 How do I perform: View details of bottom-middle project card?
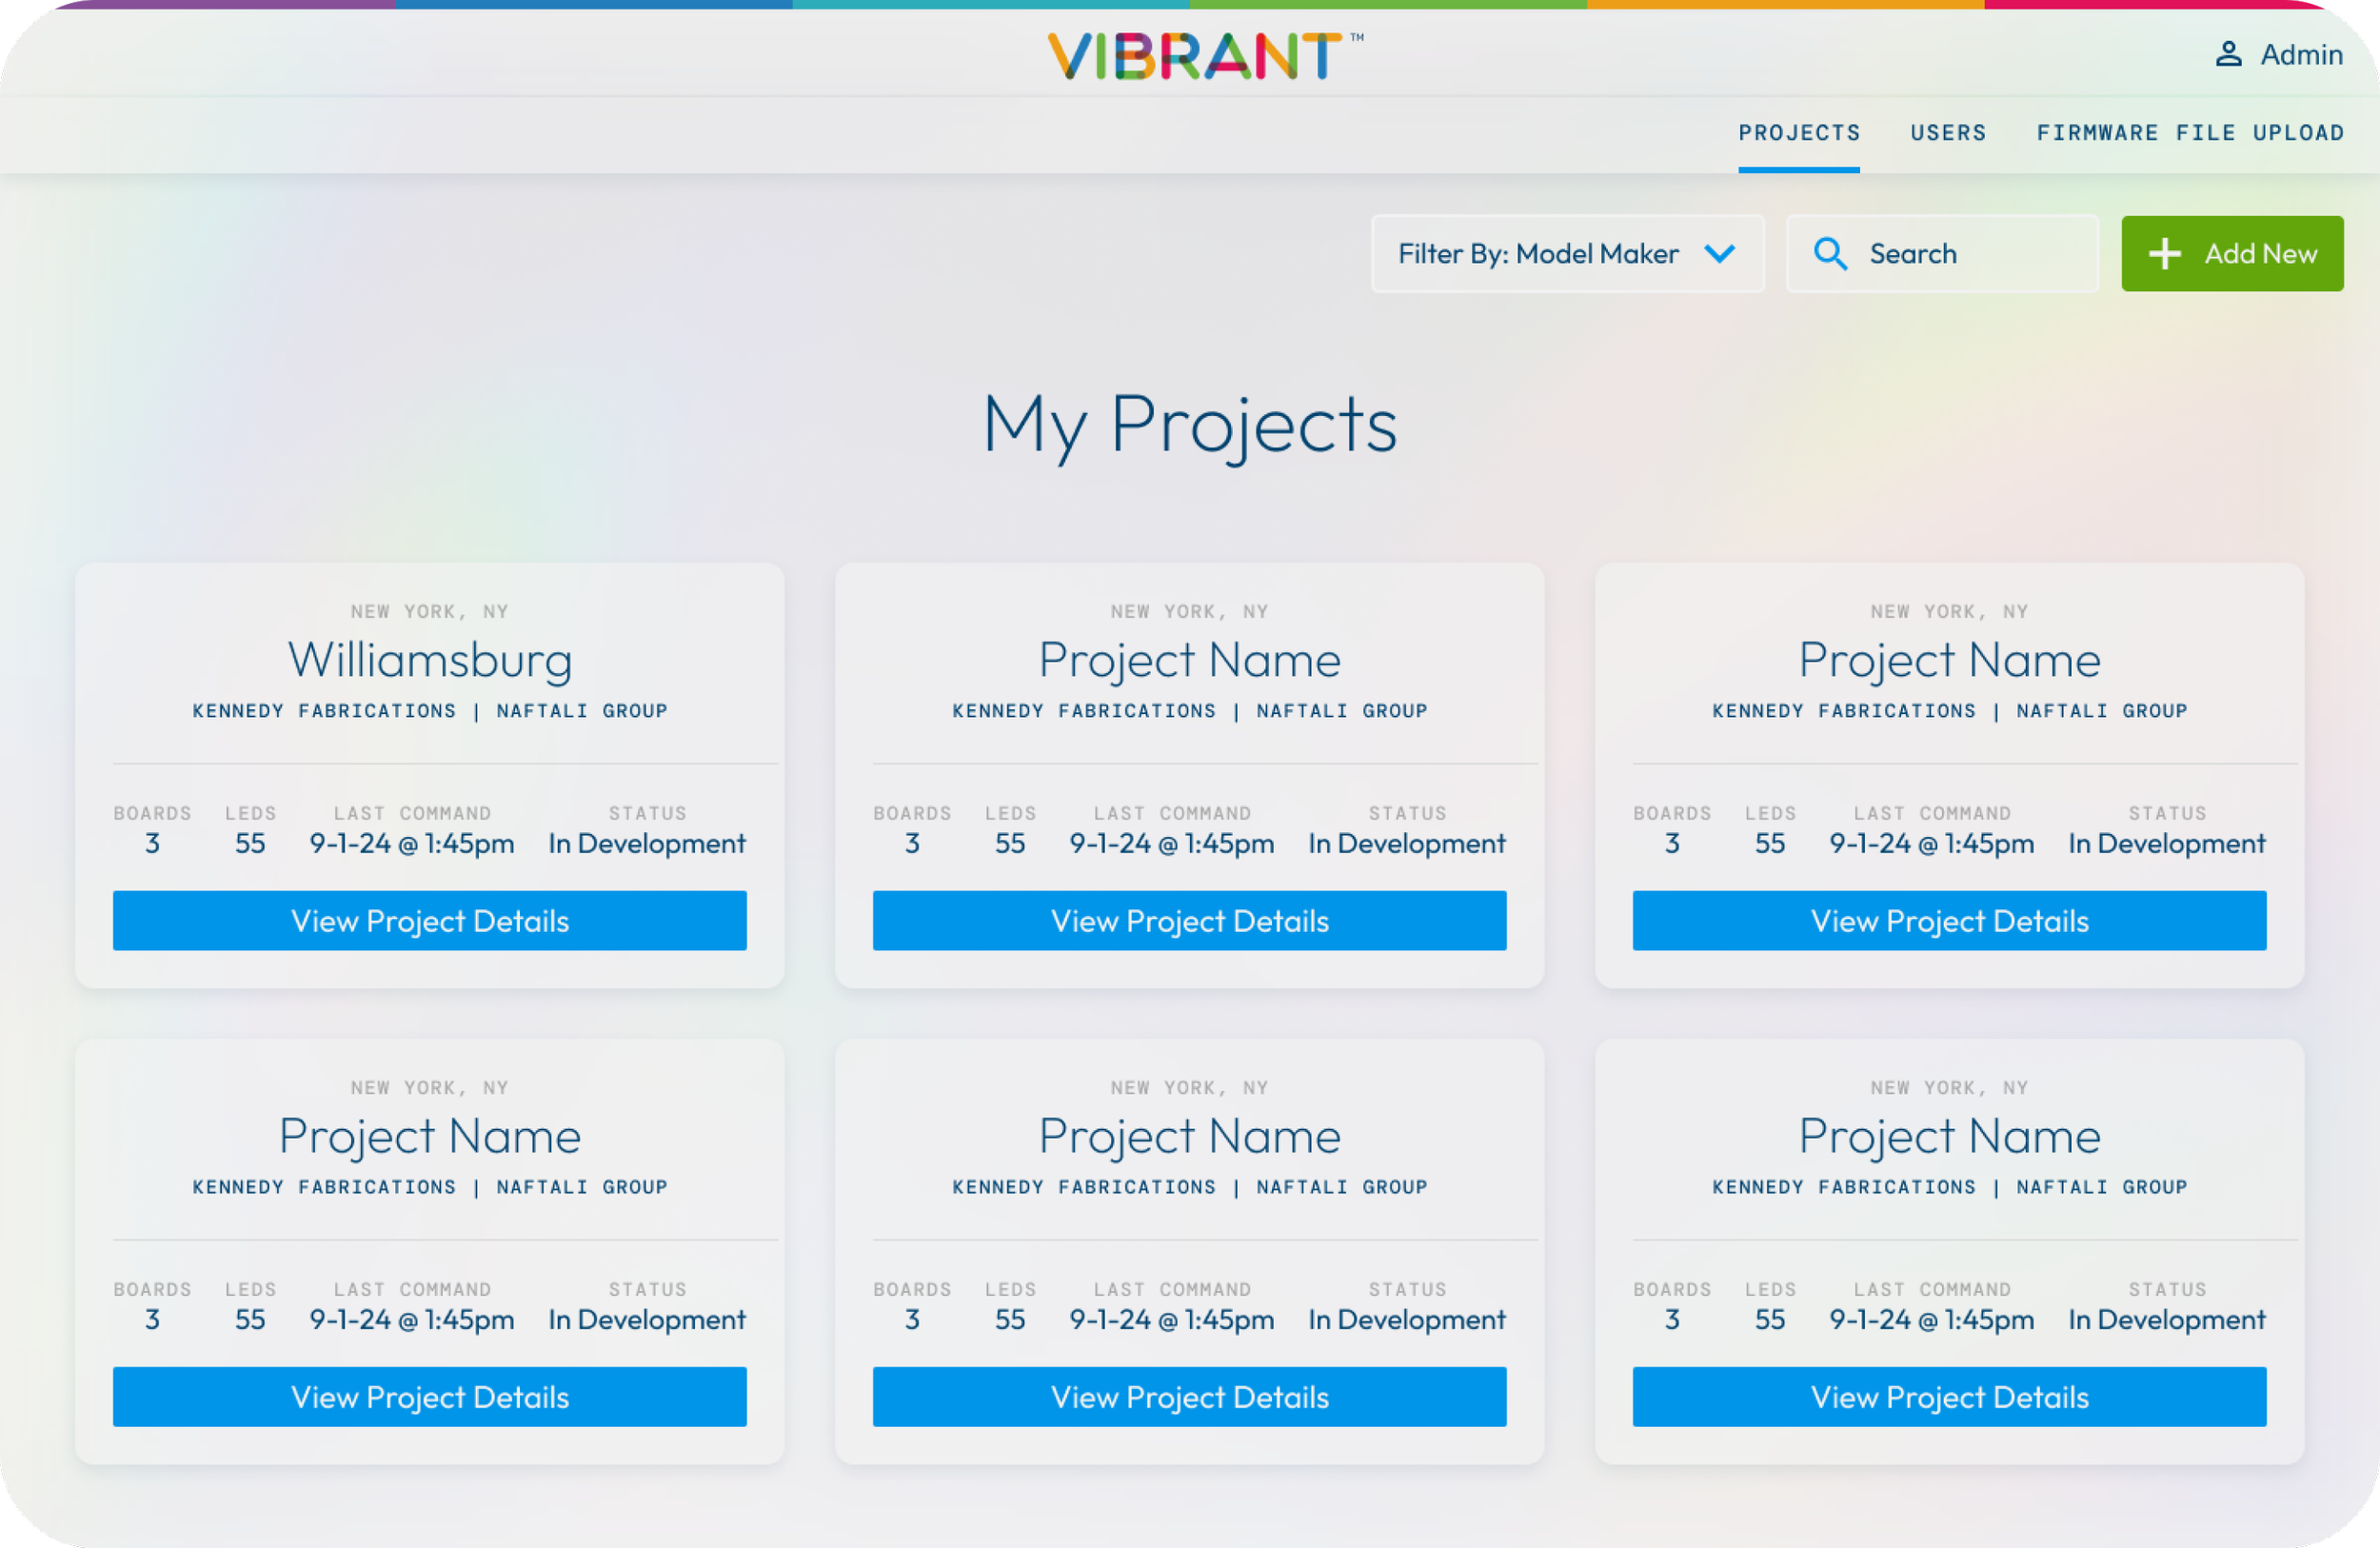(x=1189, y=1396)
